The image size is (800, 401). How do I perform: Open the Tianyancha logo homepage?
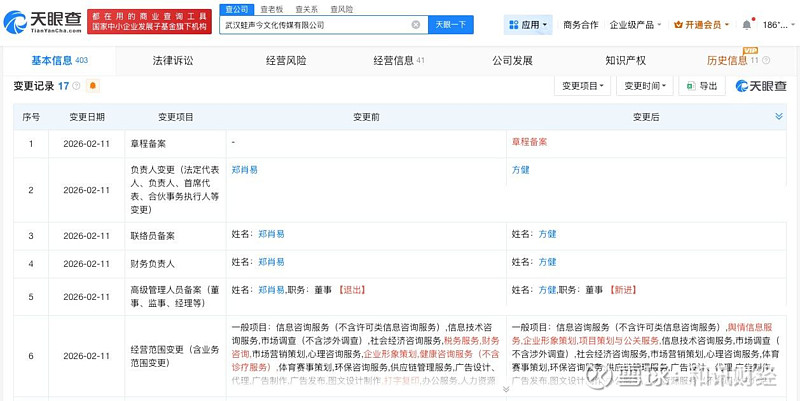tap(43, 22)
